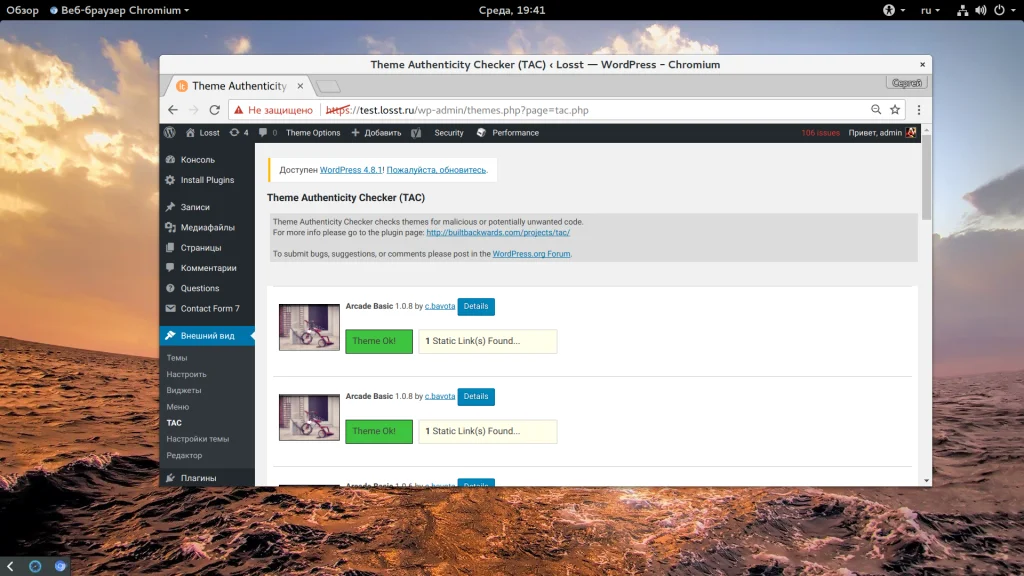Click second Arcade Basic theme thumbnail
The height and width of the screenshot is (576, 1024).
310,417
